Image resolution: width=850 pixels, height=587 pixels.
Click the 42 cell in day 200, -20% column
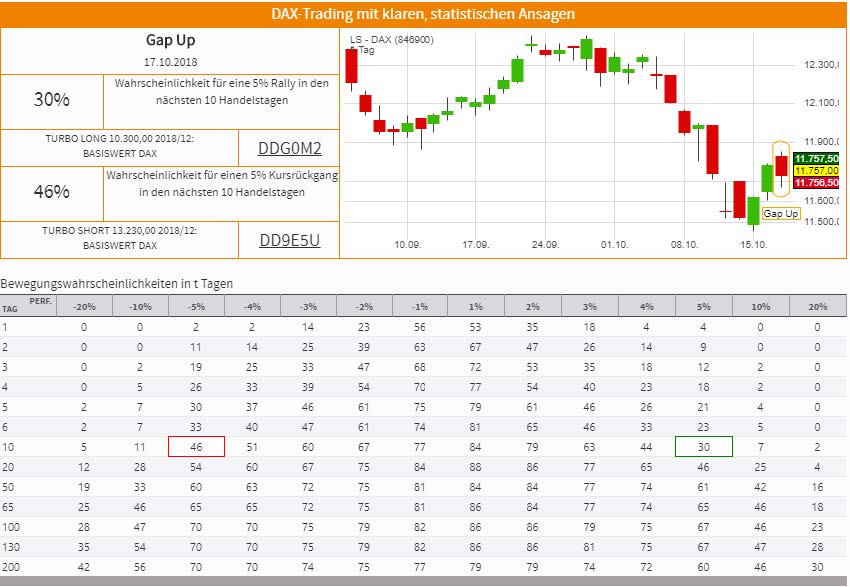(84, 567)
